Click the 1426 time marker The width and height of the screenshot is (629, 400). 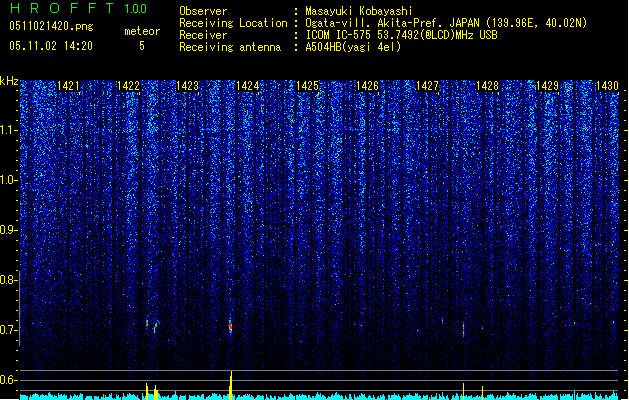click(367, 86)
